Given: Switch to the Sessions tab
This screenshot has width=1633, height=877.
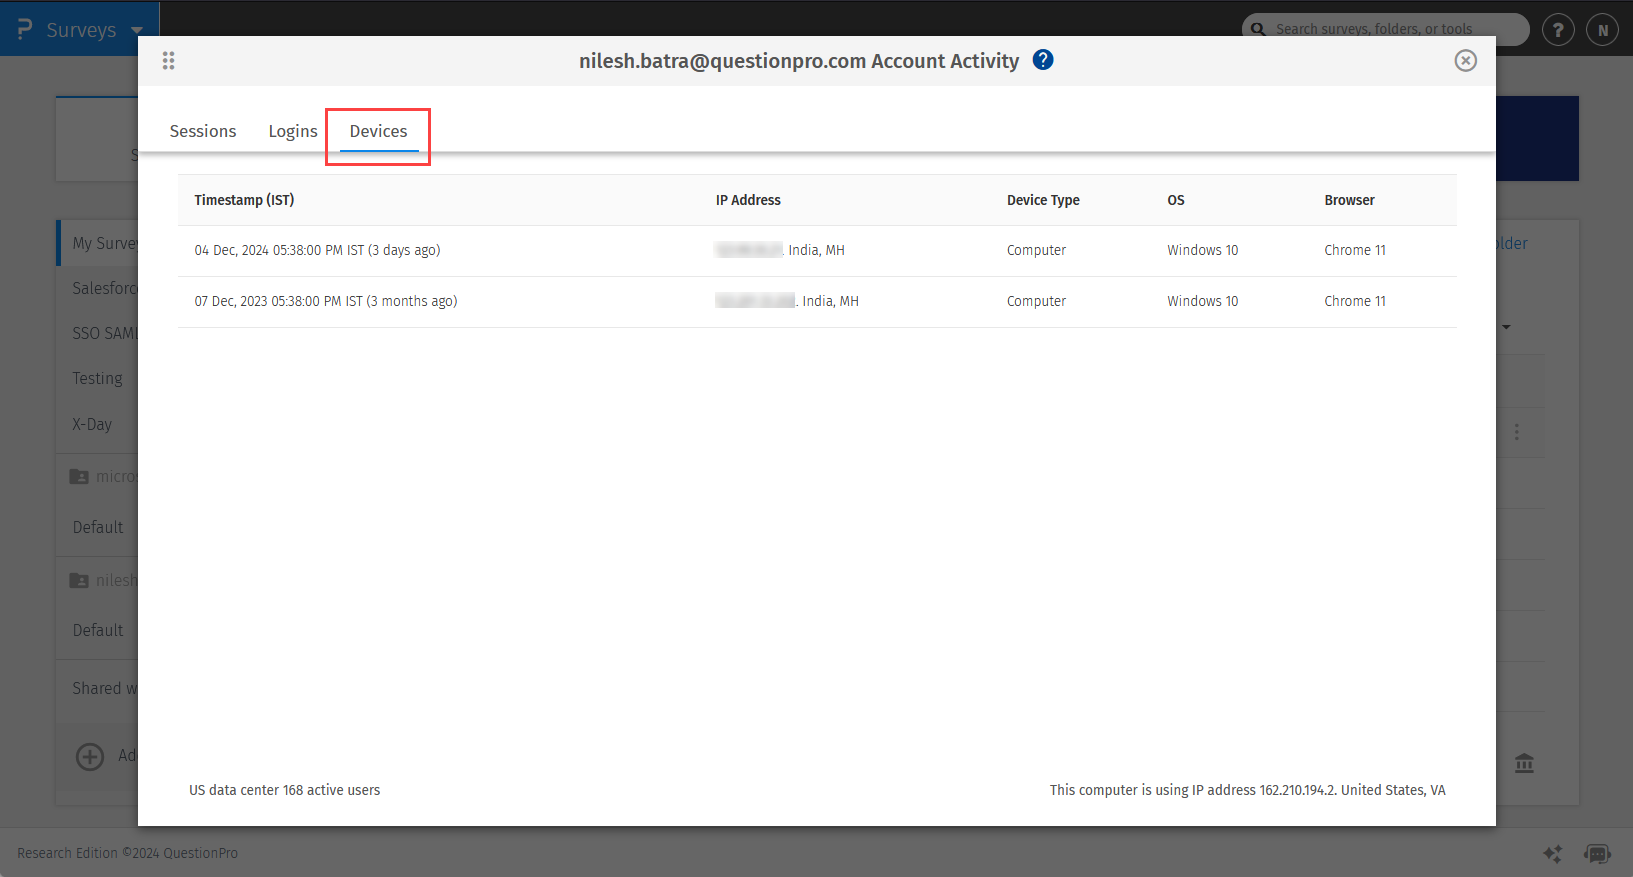Looking at the screenshot, I should coord(203,131).
